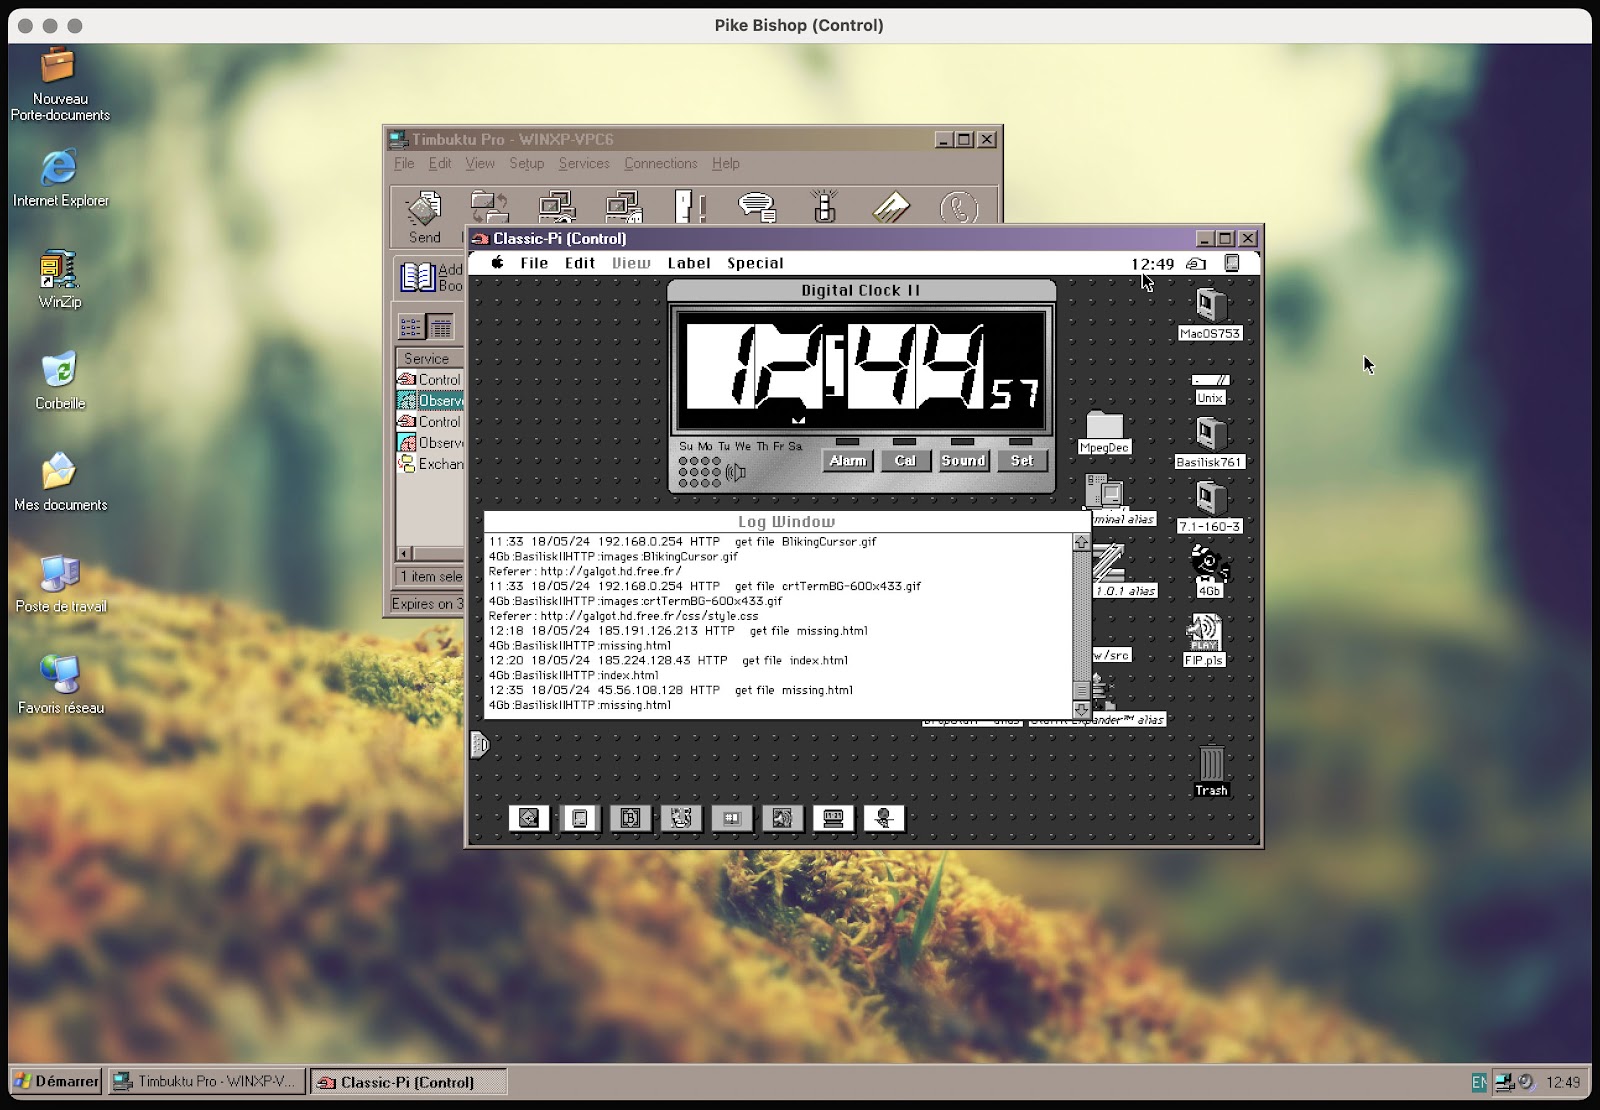1600x1110 pixels.
Task: Click log entry "get file index.html"
Action: tap(795, 660)
